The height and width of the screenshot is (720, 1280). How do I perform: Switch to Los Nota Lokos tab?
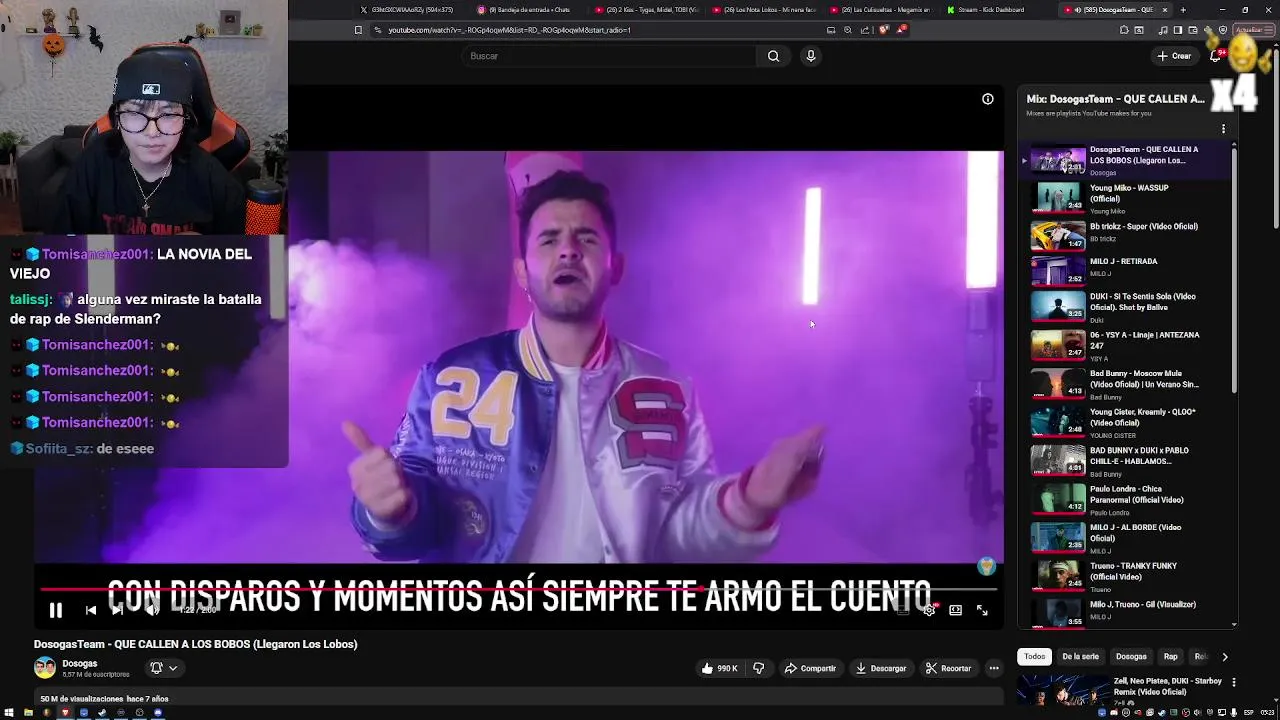point(764,10)
